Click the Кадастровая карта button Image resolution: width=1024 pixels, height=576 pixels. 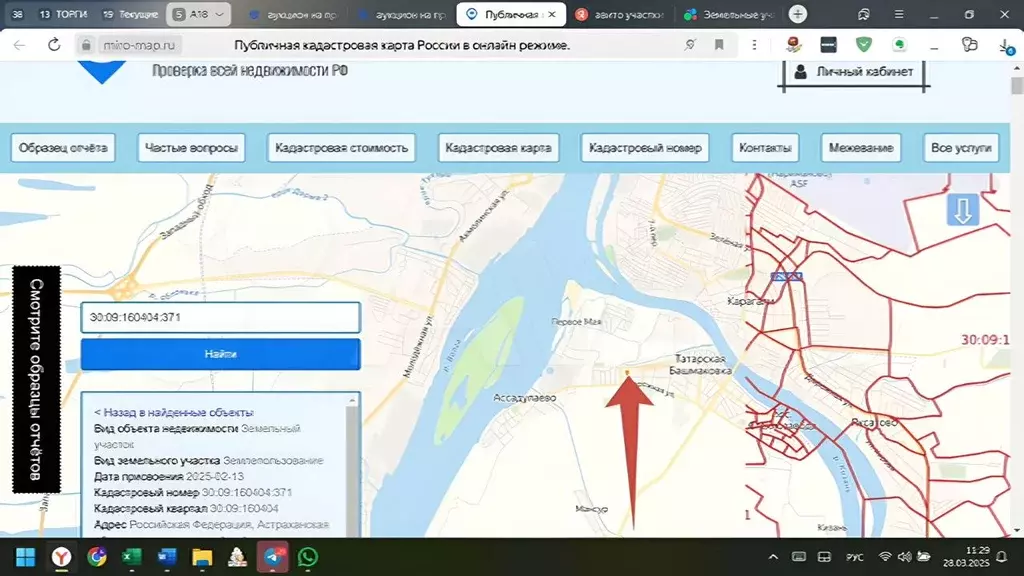pyautogui.click(x=498, y=148)
